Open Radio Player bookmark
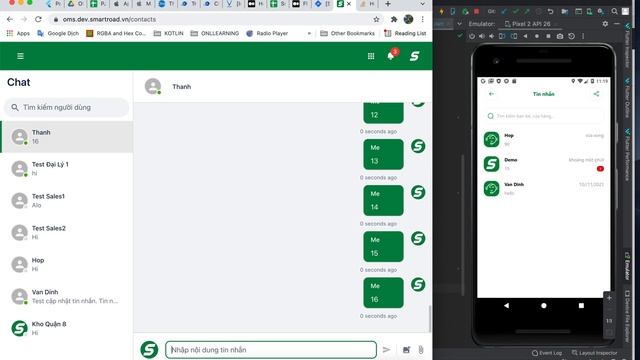This screenshot has height=360, width=640. [x=267, y=33]
